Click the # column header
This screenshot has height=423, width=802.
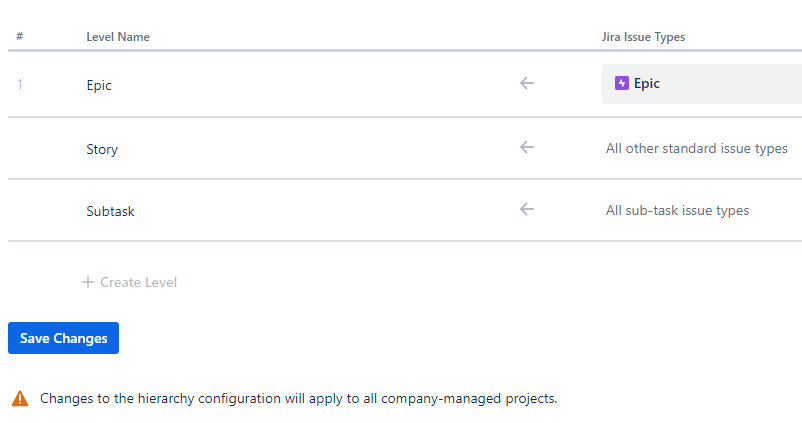(x=20, y=37)
